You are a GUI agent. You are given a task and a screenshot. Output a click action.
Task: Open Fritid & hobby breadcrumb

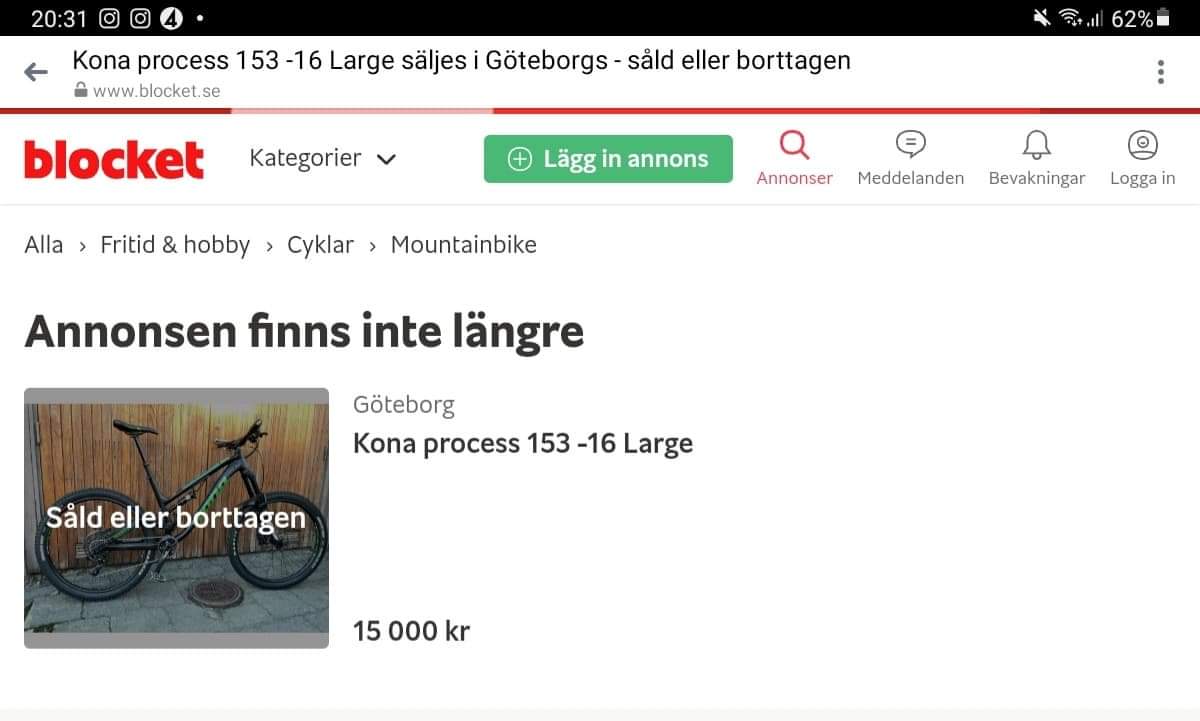click(x=175, y=245)
